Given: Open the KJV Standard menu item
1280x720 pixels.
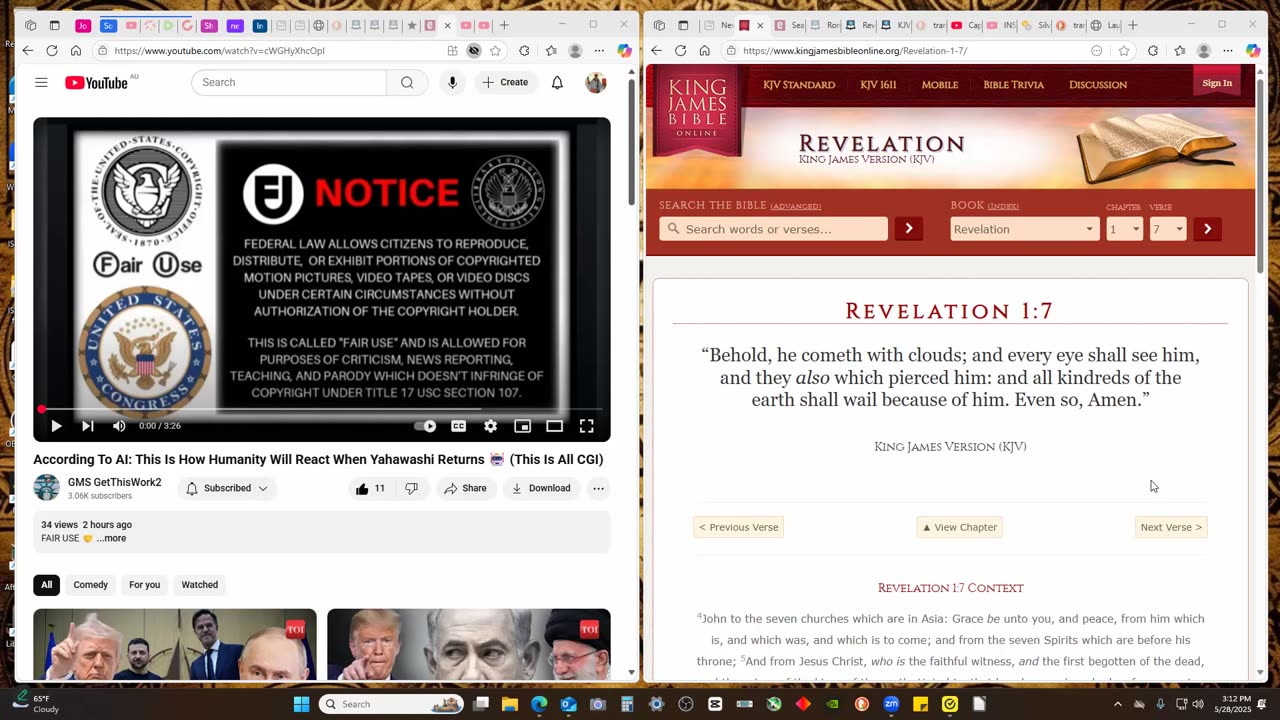Looking at the screenshot, I should pyautogui.click(x=799, y=85).
